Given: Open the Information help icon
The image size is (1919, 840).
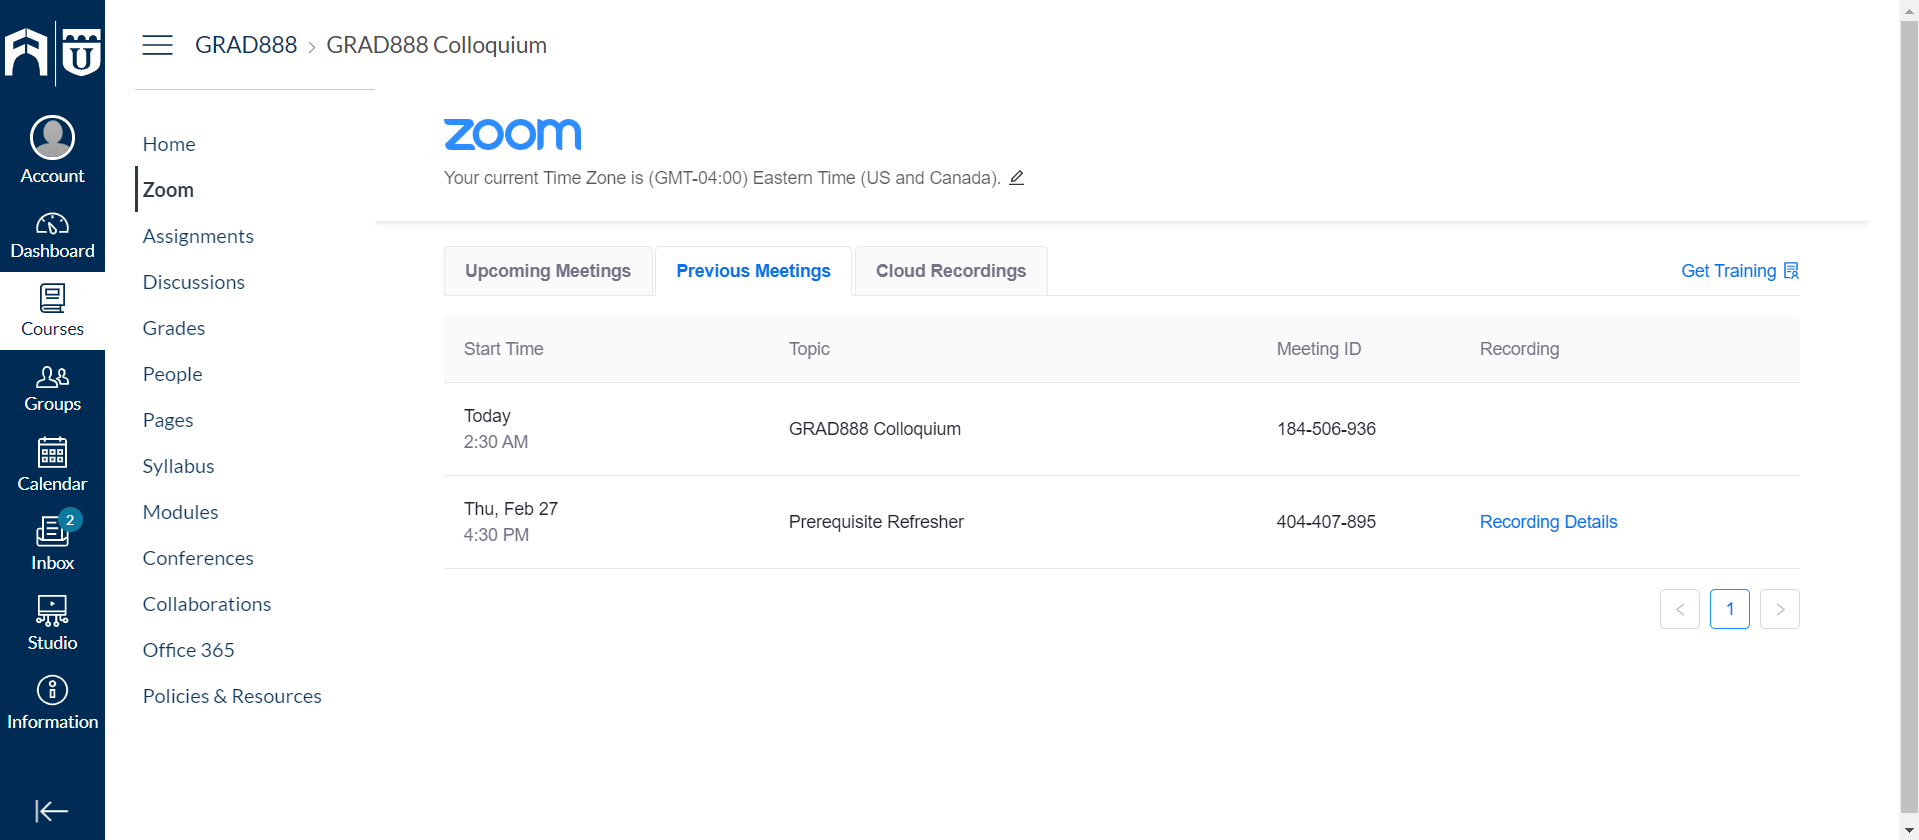Looking at the screenshot, I should 52,690.
